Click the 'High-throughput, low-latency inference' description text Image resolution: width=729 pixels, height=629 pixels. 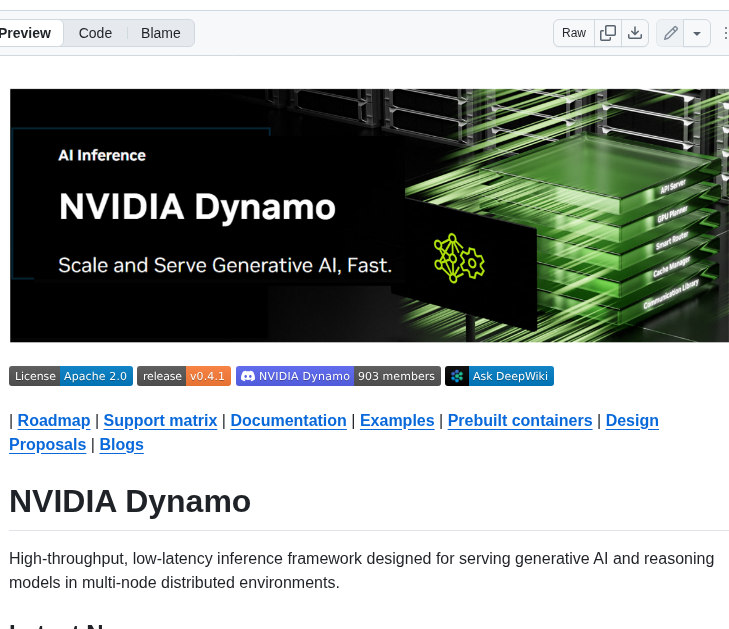[x=361, y=570]
